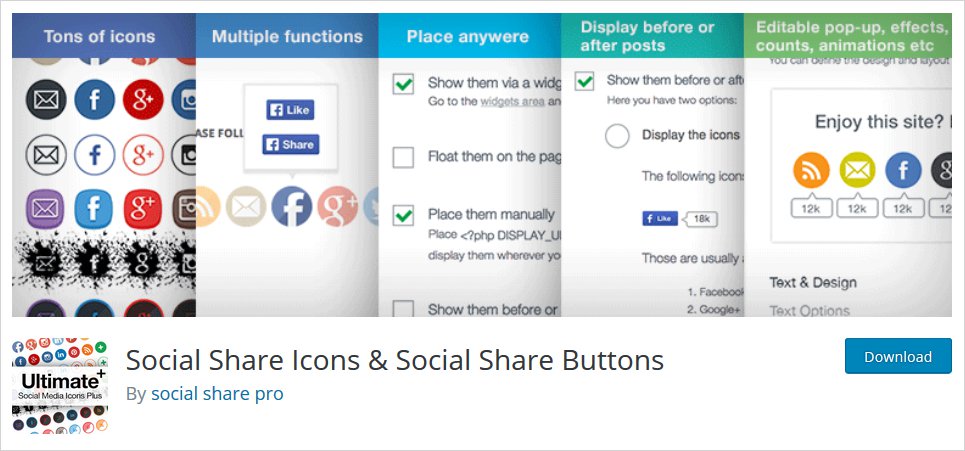
Task: Click the orange RSS icon in pop-up preview
Action: coord(811,171)
